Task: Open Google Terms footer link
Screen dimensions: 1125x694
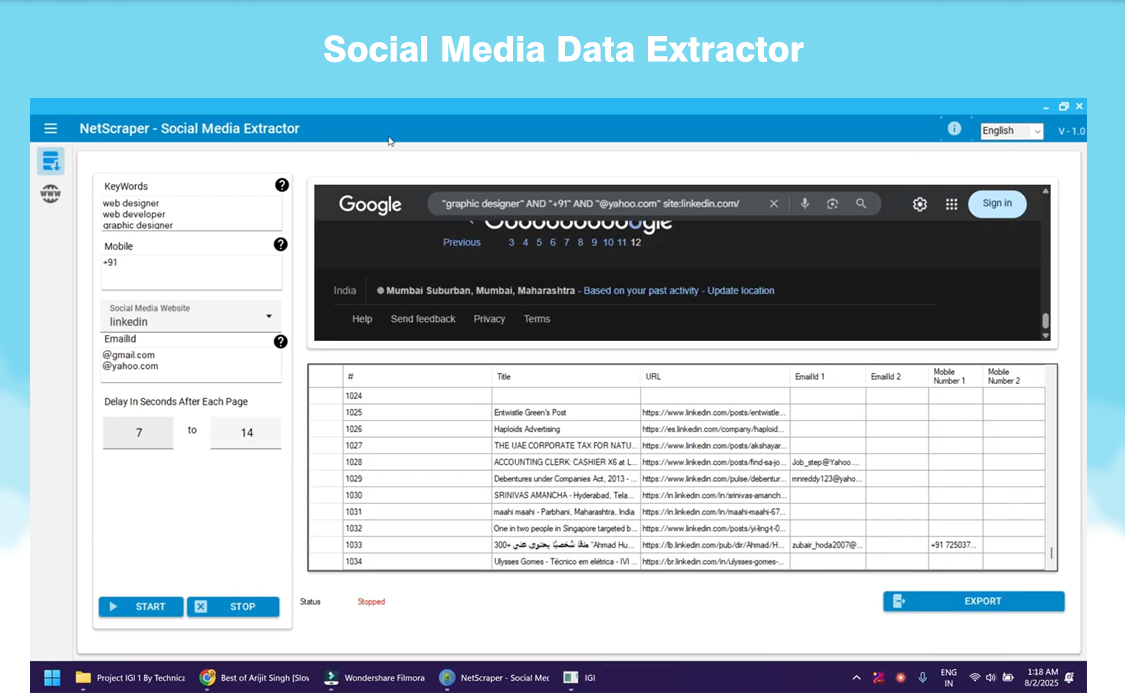Action: click(x=537, y=319)
